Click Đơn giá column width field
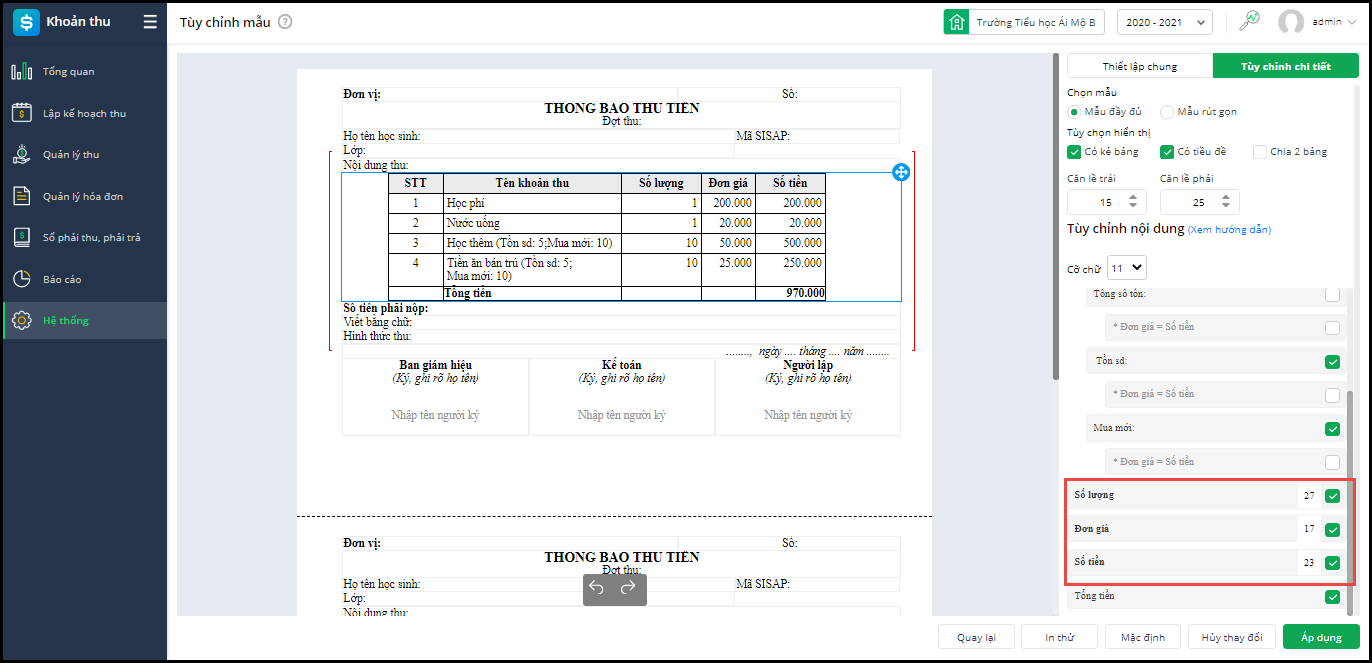This screenshot has height=663, width=1372. 1309,530
